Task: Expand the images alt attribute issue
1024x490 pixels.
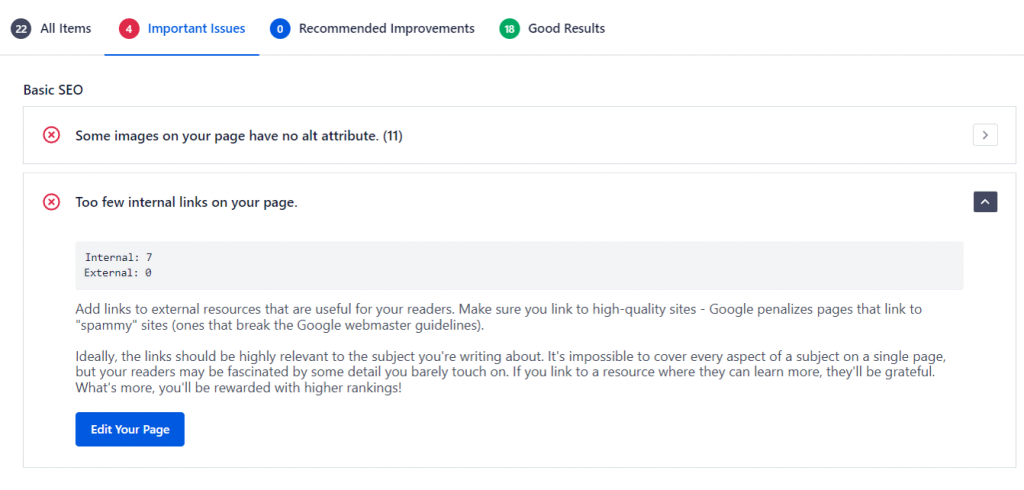Action: tap(985, 135)
